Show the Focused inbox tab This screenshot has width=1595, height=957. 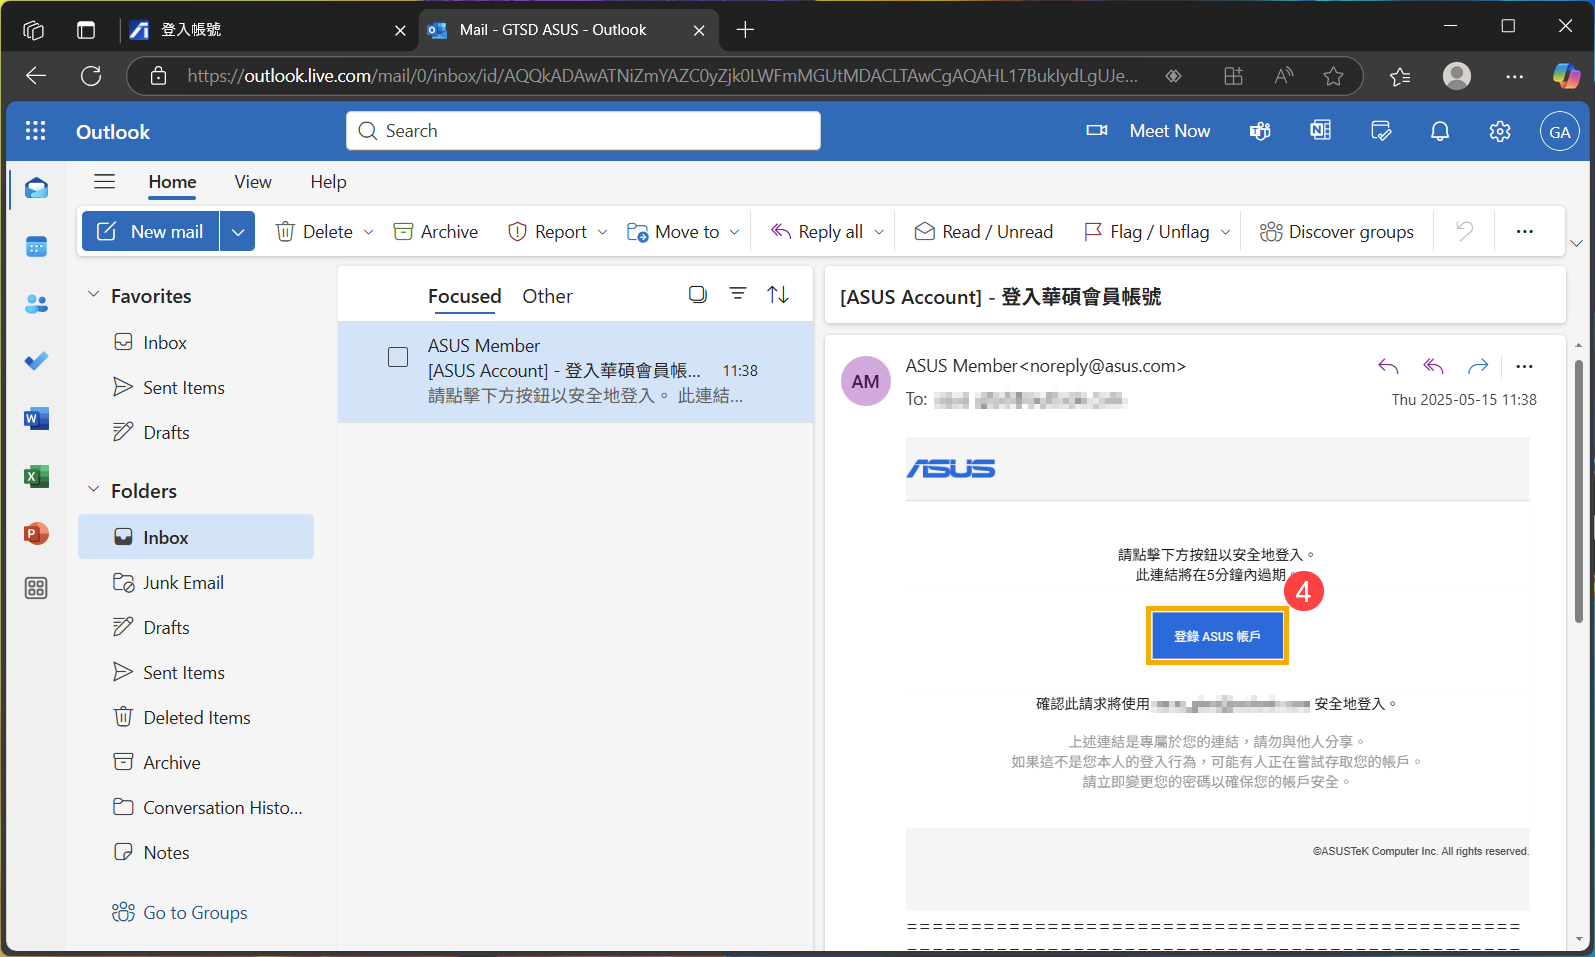[x=464, y=296]
